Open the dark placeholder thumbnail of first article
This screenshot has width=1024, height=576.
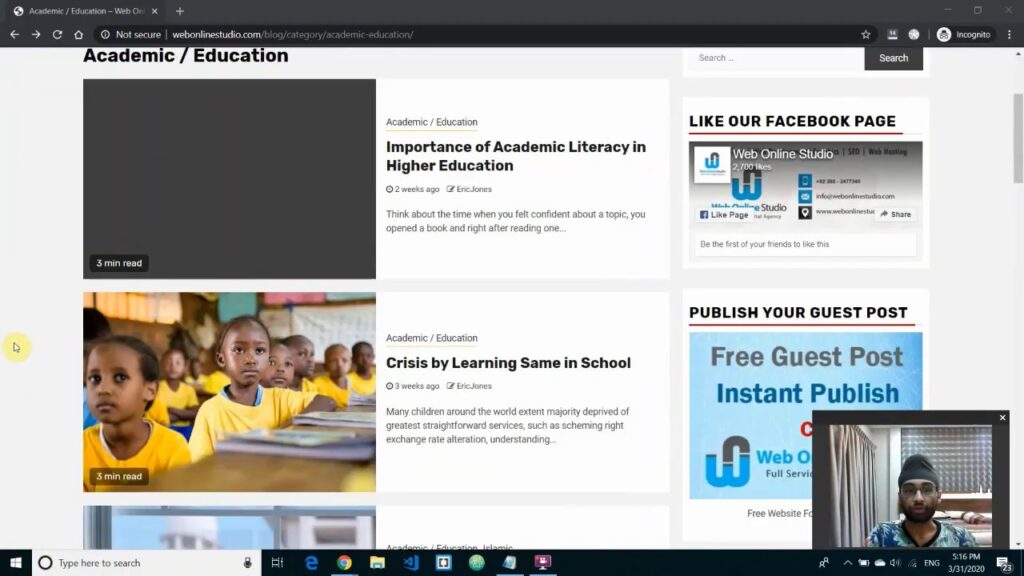tap(229, 179)
